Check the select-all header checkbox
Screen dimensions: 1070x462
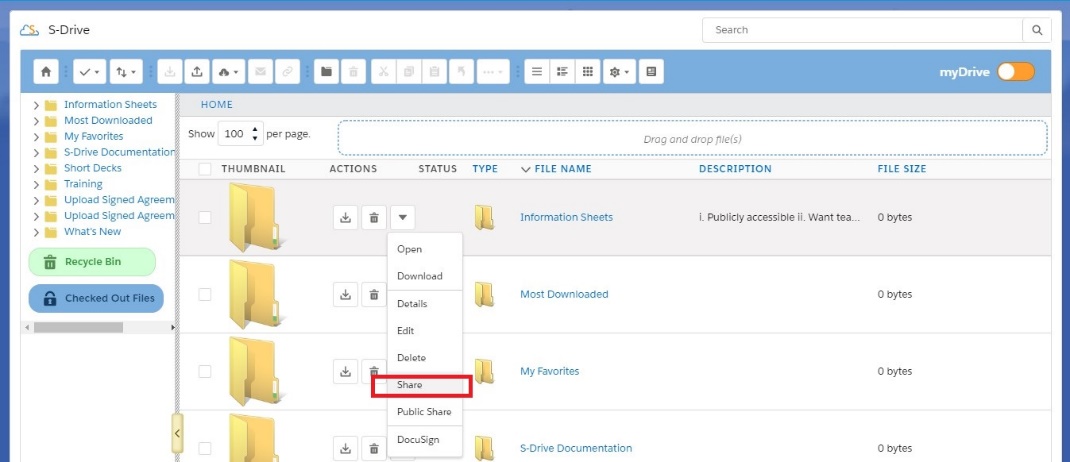click(205, 169)
